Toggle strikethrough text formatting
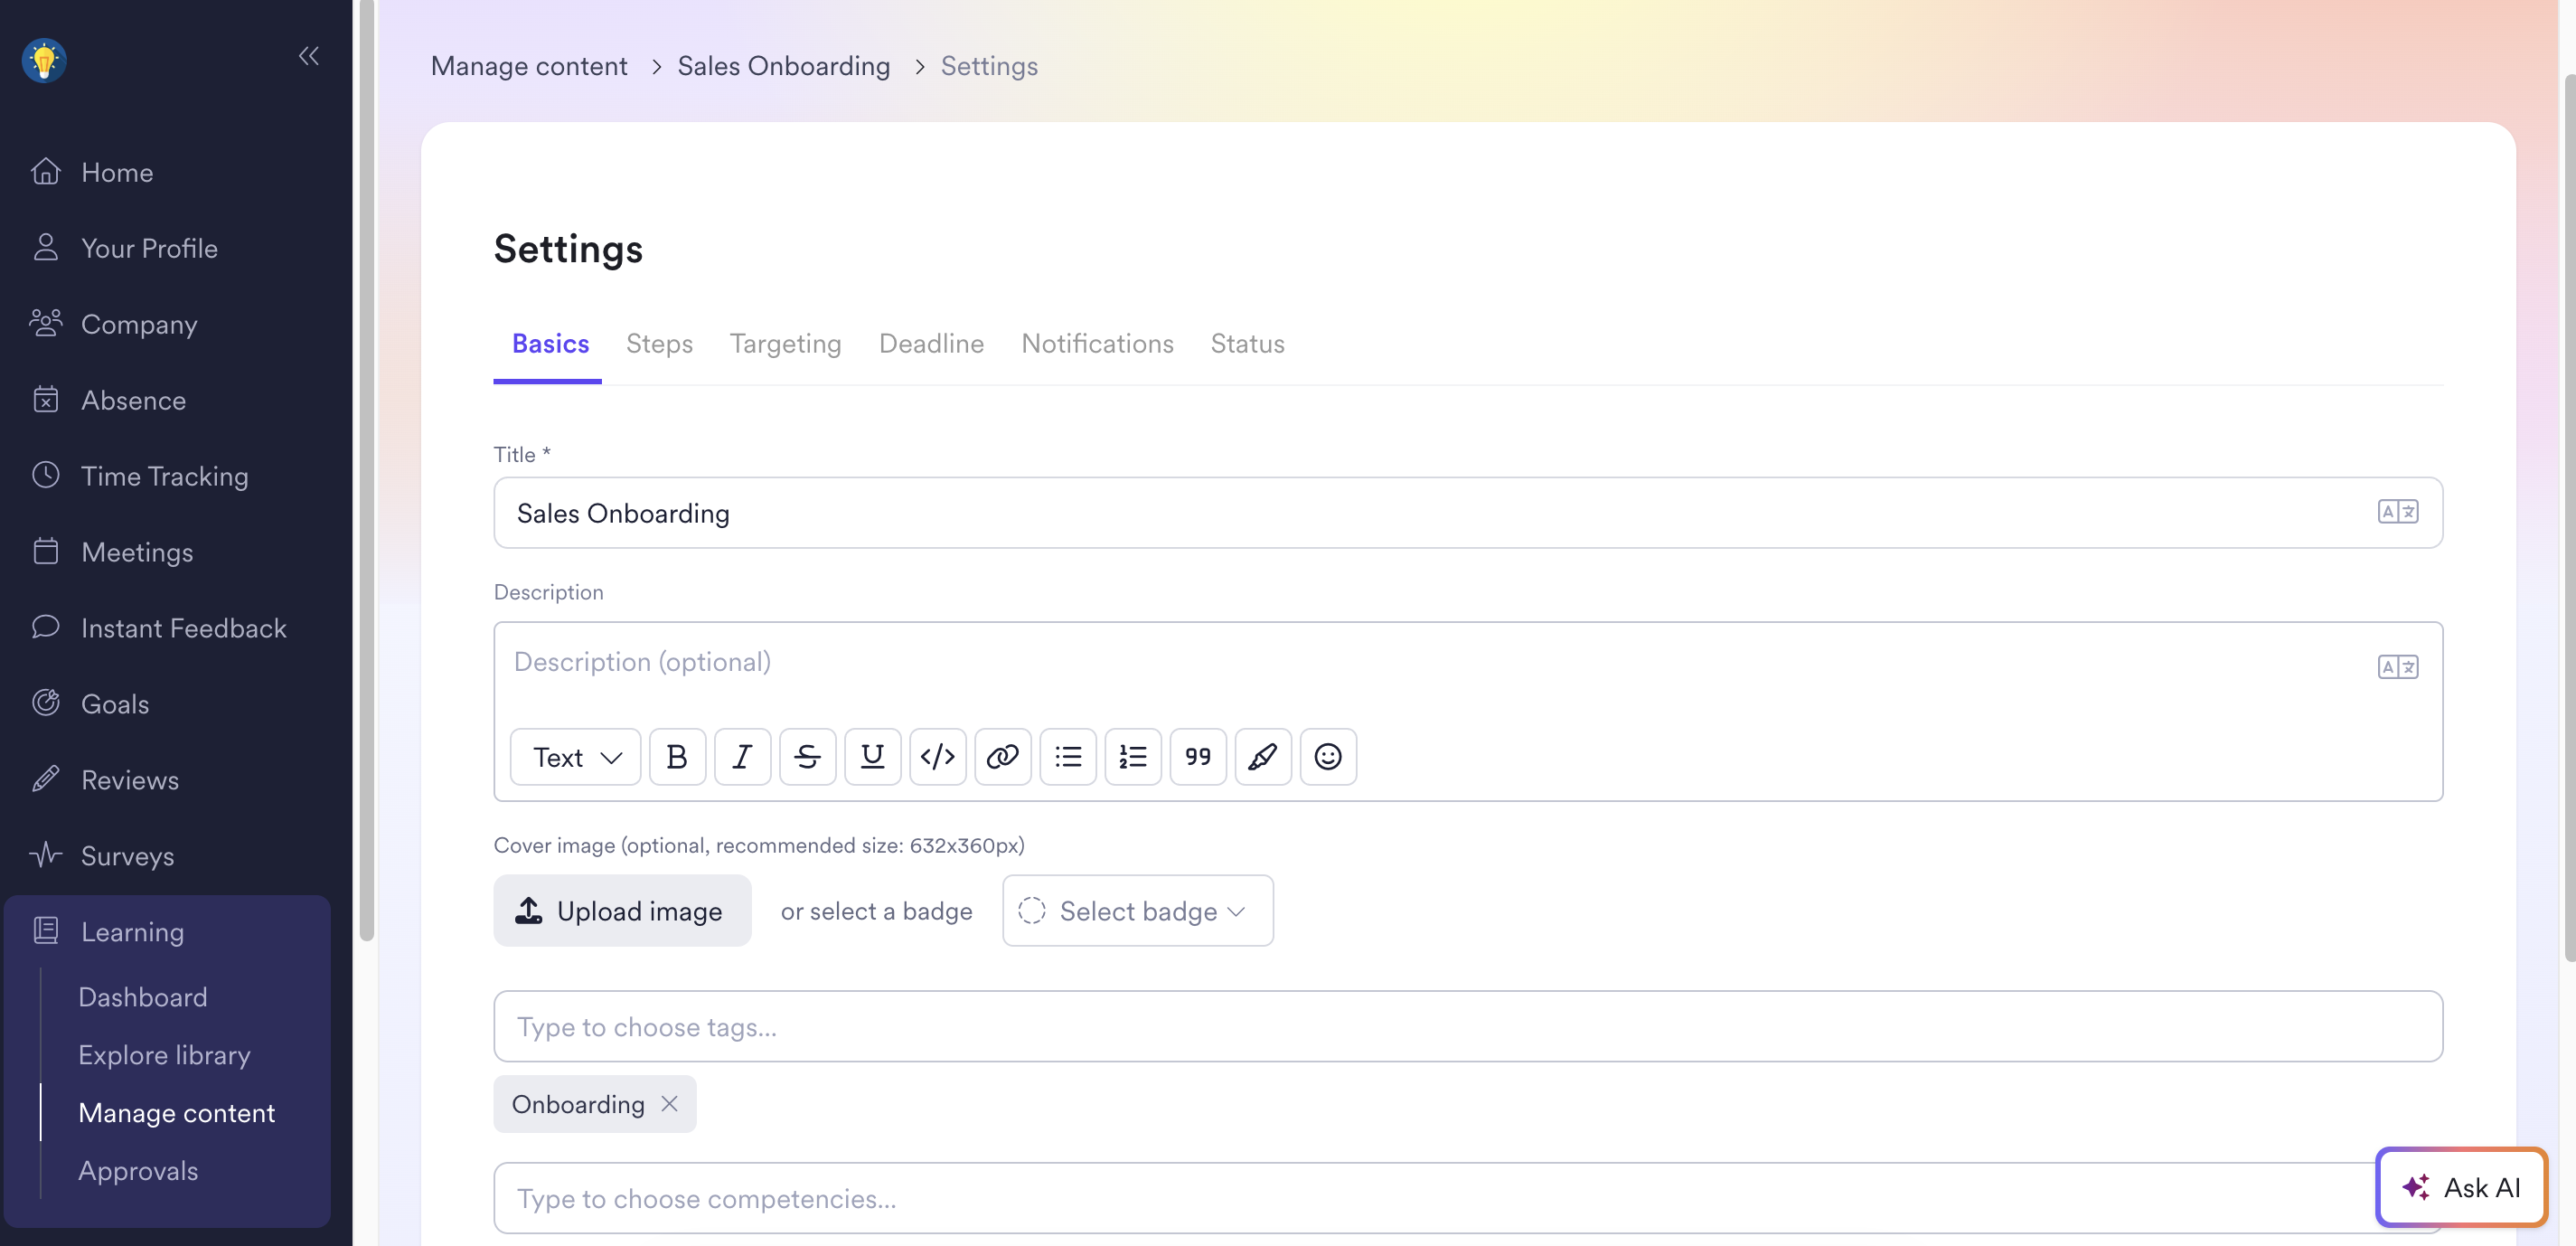Image resolution: width=2576 pixels, height=1246 pixels. click(x=807, y=757)
